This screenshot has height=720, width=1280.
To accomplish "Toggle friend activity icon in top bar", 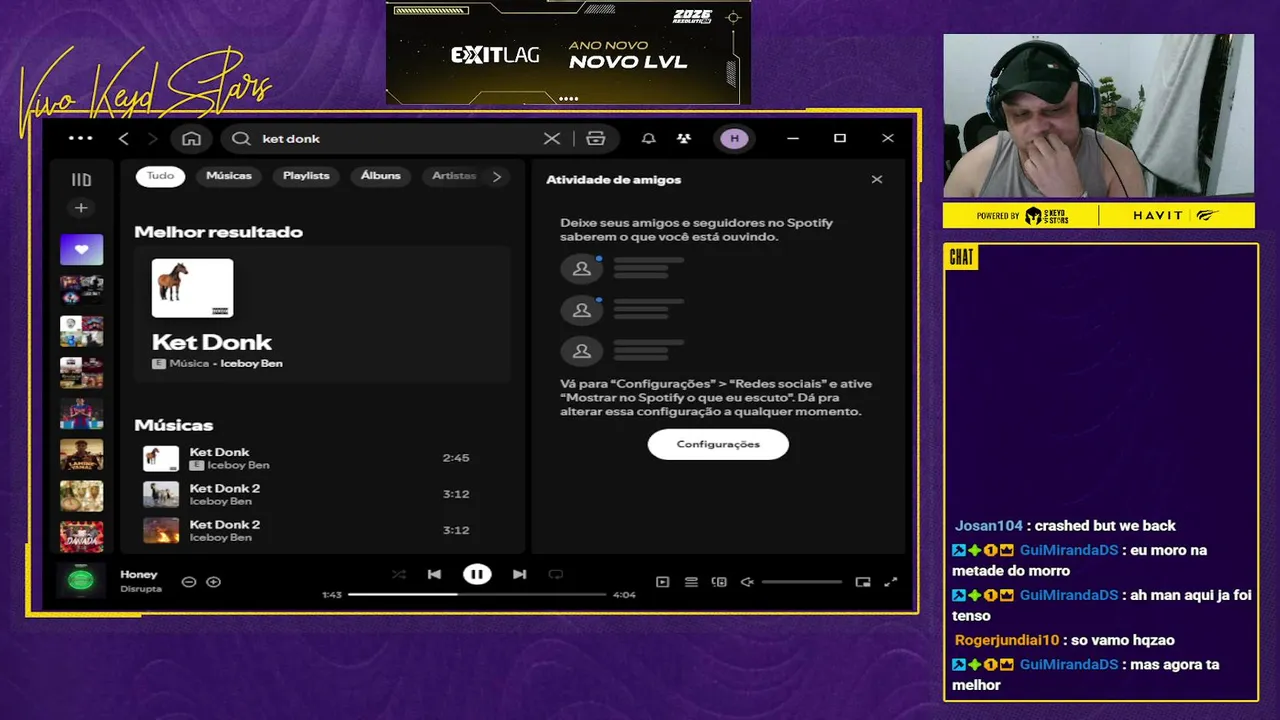I will [684, 139].
